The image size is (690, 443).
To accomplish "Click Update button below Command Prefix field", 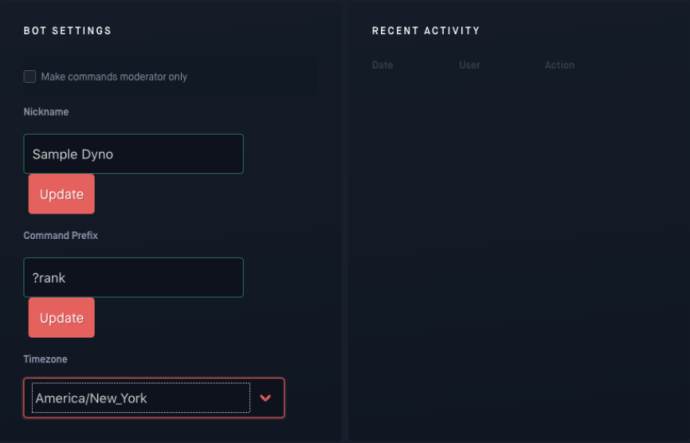I will (x=62, y=318).
